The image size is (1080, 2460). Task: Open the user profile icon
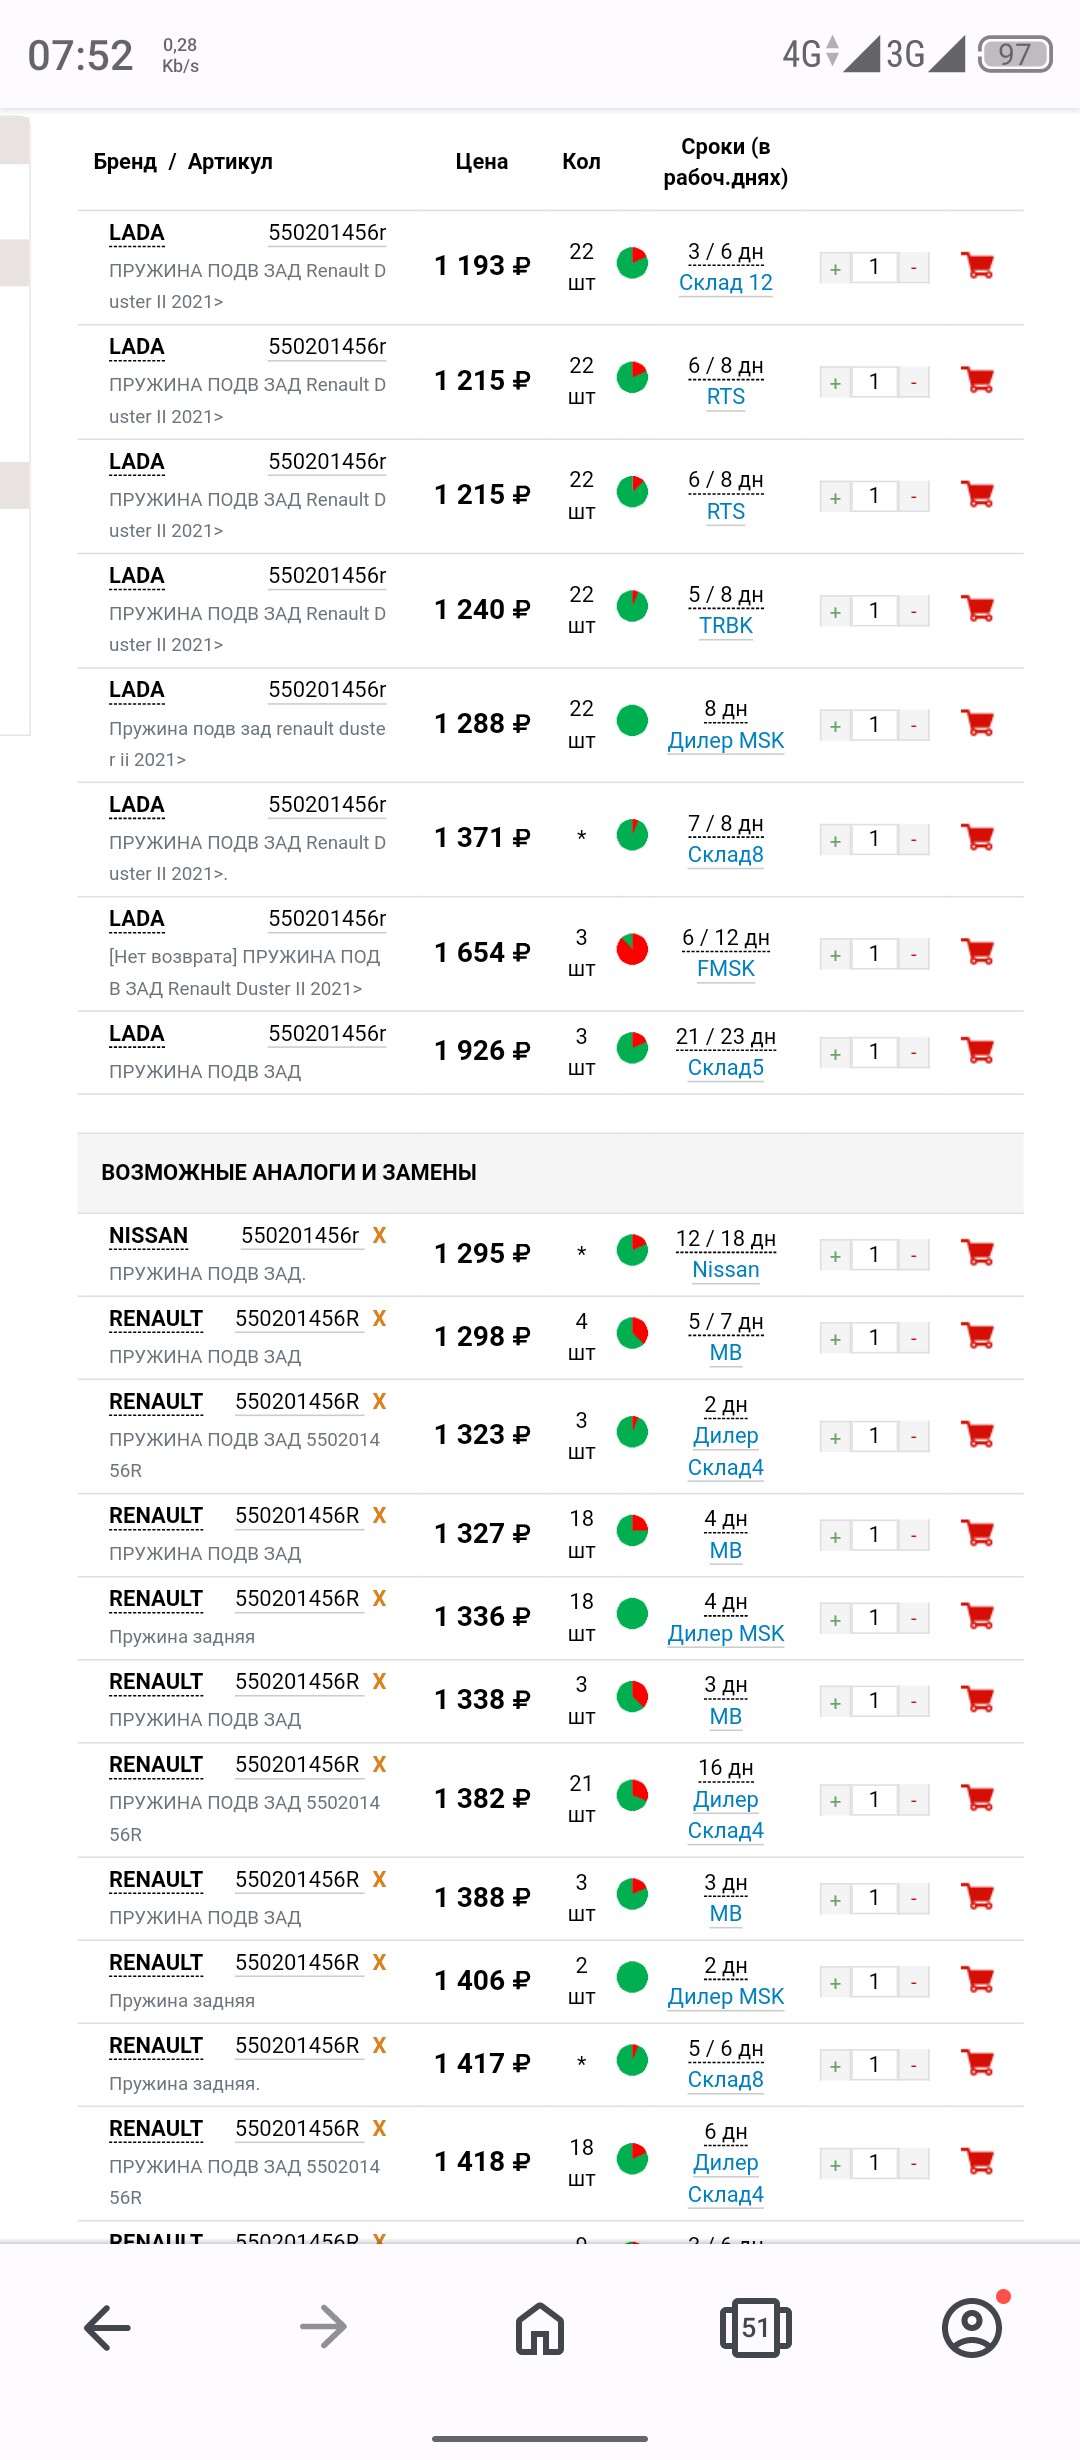pos(972,2327)
